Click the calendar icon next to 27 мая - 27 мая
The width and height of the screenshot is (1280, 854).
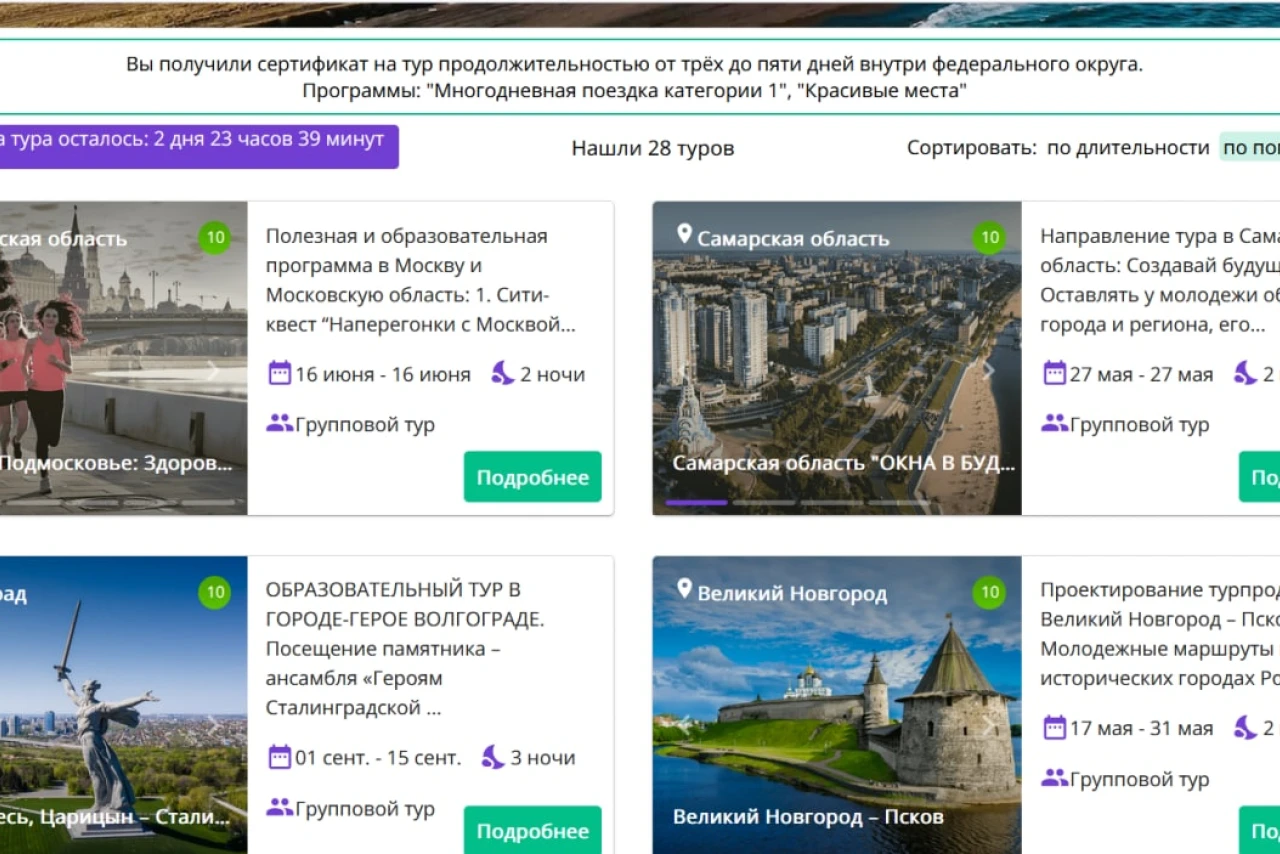pos(1054,373)
